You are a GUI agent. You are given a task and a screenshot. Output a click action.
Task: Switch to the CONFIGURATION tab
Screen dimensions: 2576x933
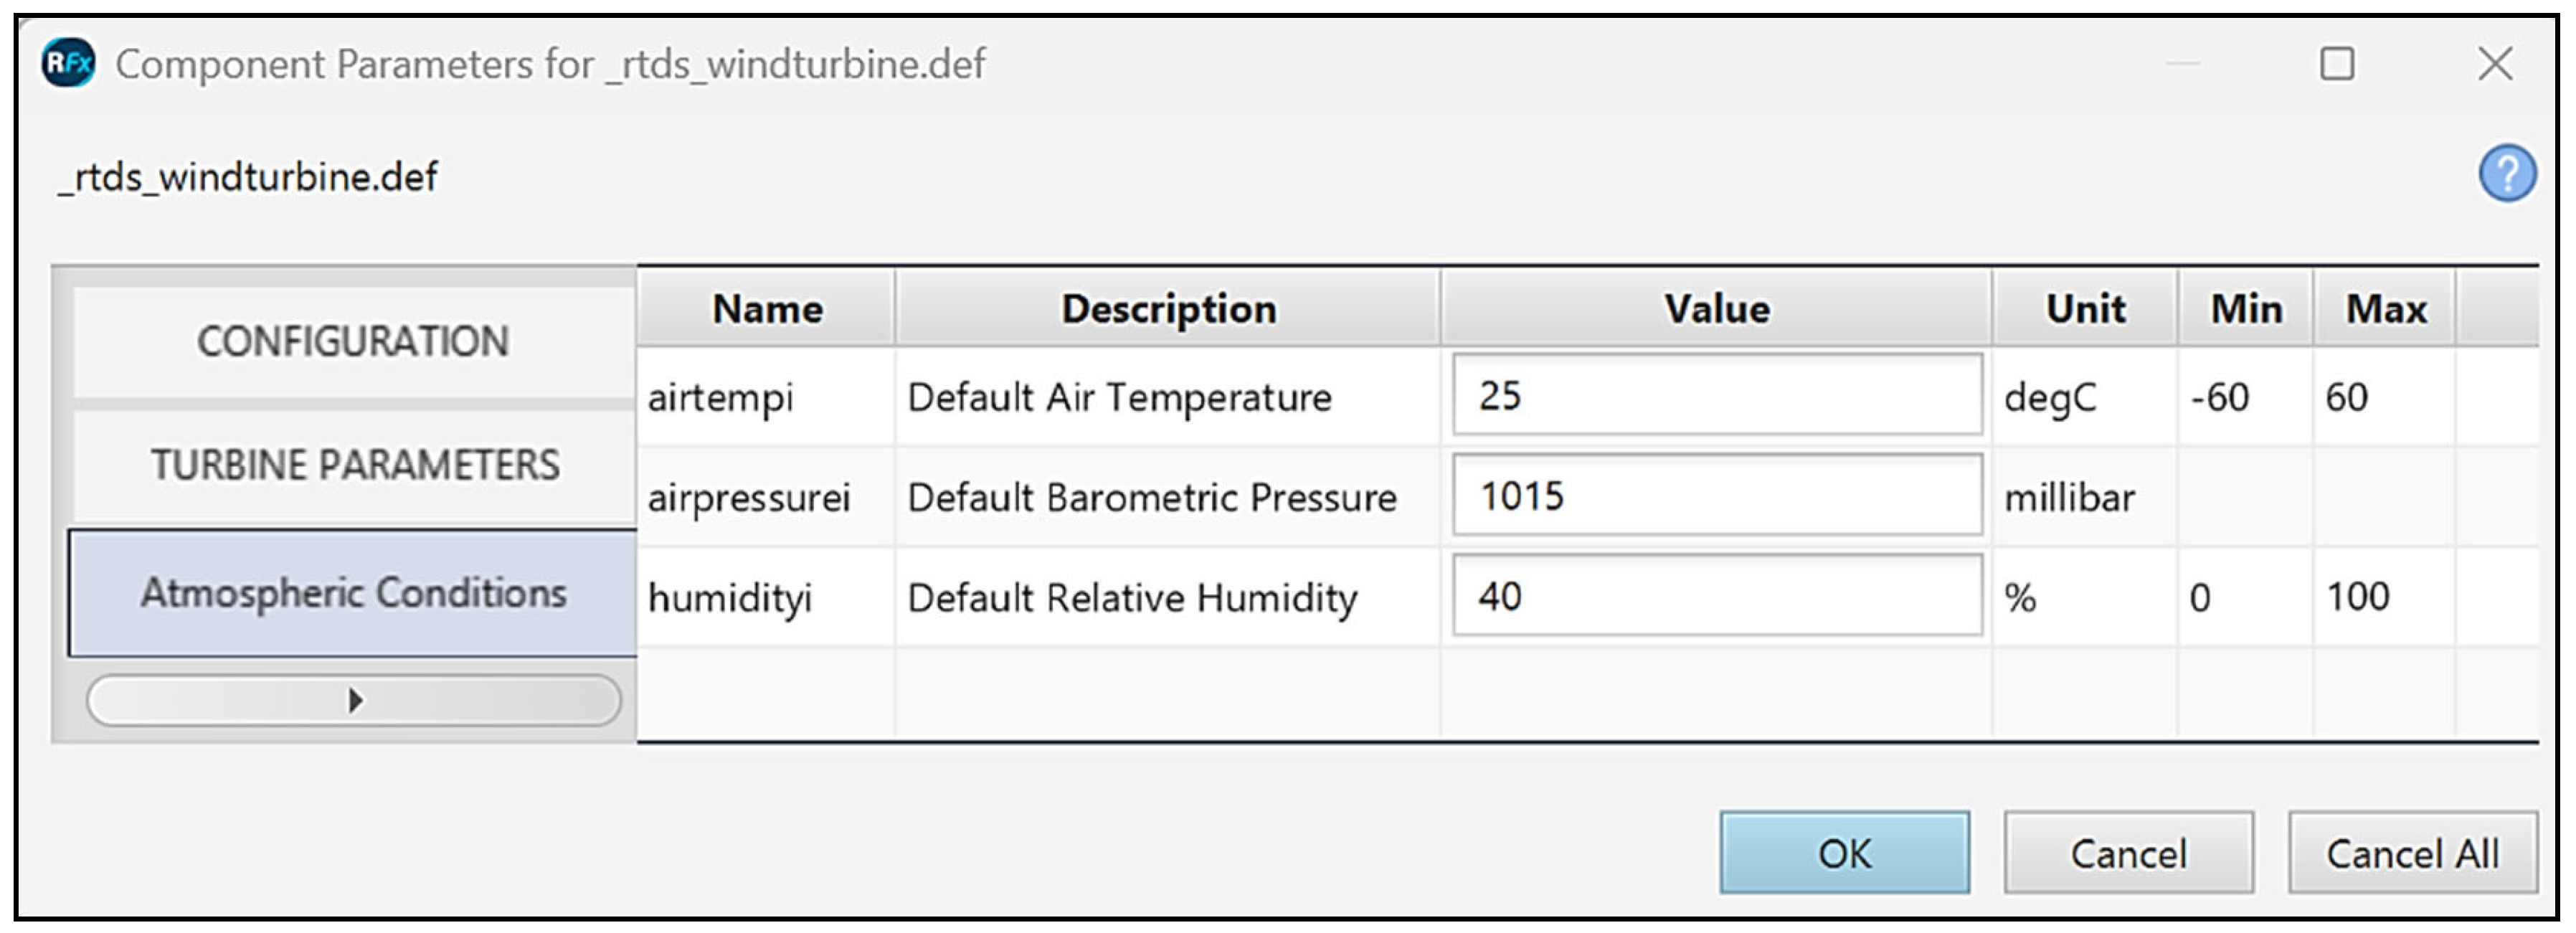[x=353, y=342]
